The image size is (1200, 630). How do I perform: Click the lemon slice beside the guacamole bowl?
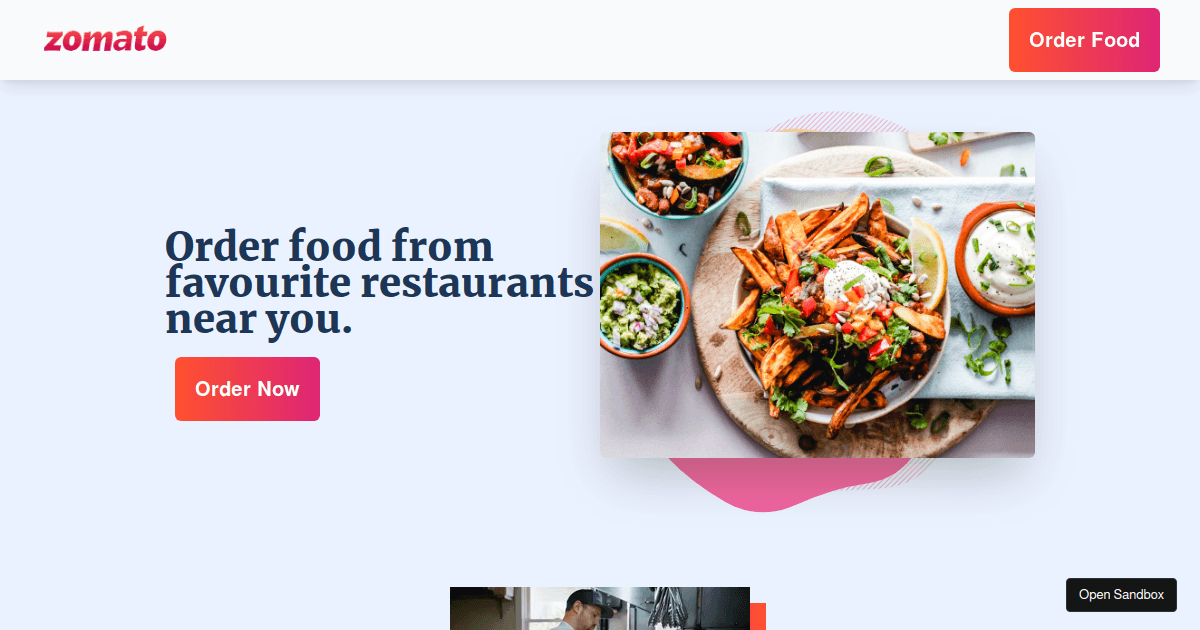point(622,235)
